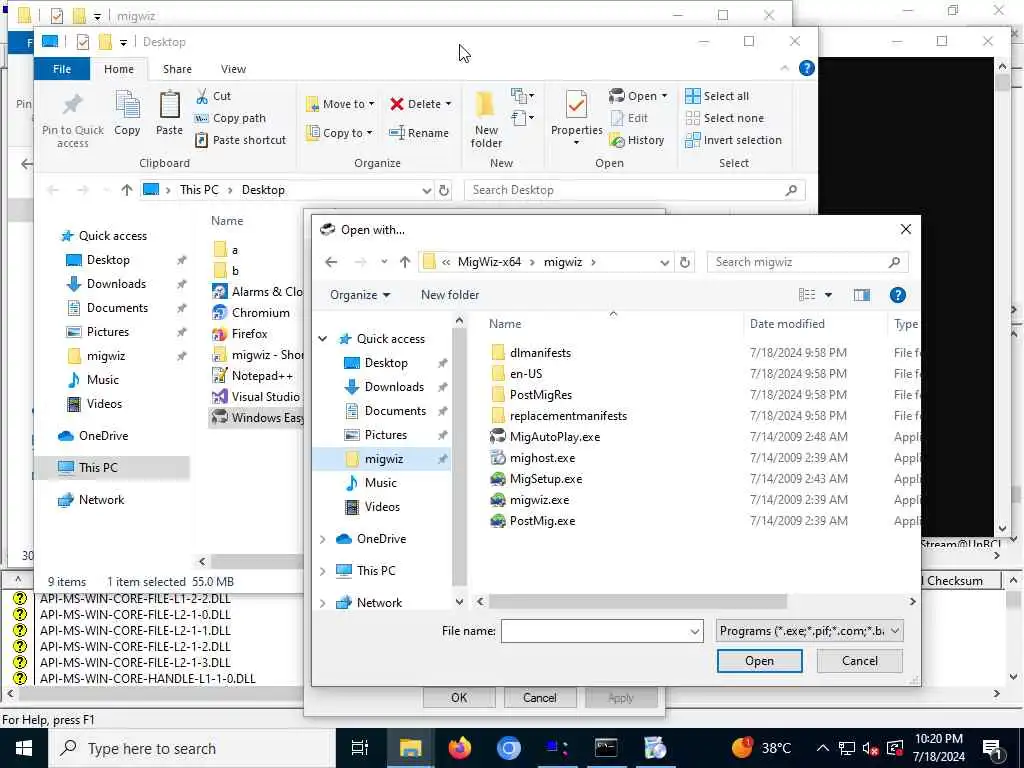
Task: Click Select none in ribbon
Action: tap(725, 118)
